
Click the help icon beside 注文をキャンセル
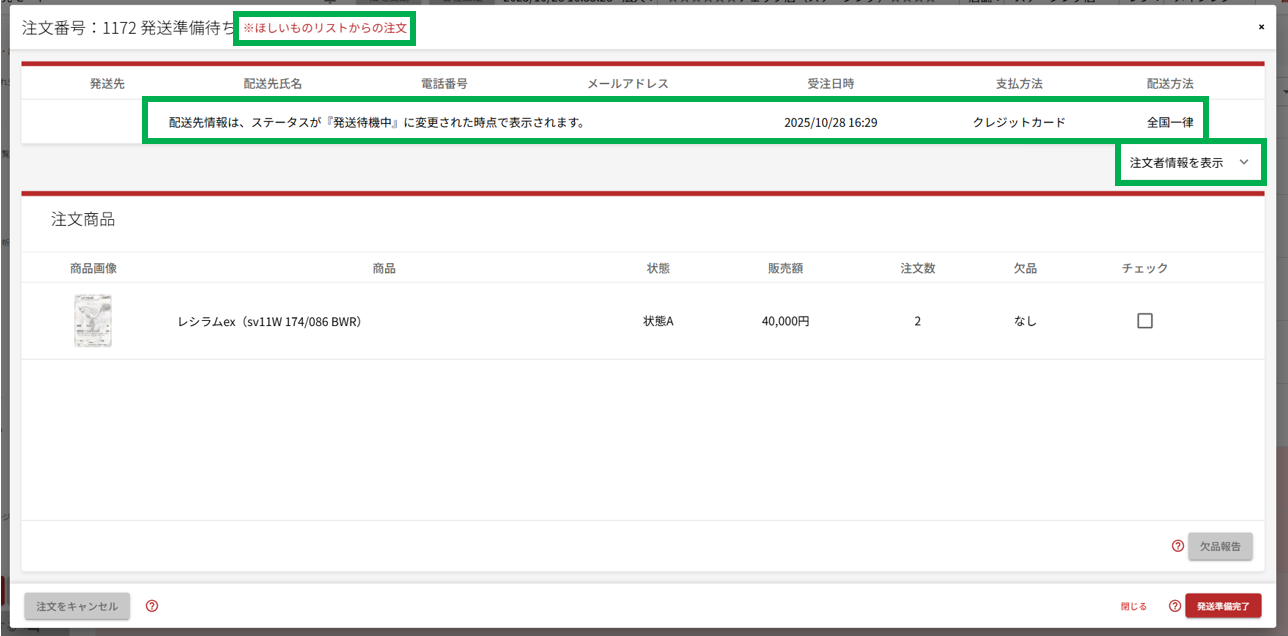tap(152, 606)
